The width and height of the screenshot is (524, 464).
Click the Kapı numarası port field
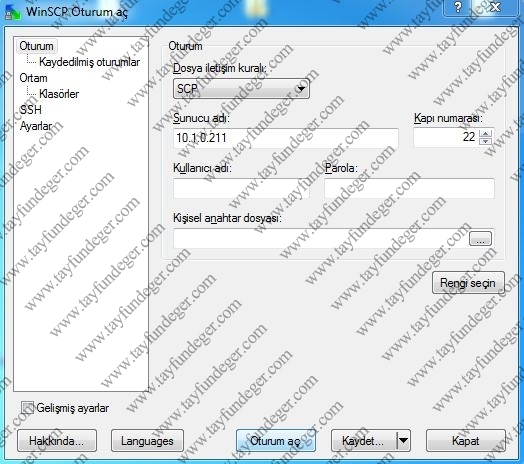coord(446,137)
